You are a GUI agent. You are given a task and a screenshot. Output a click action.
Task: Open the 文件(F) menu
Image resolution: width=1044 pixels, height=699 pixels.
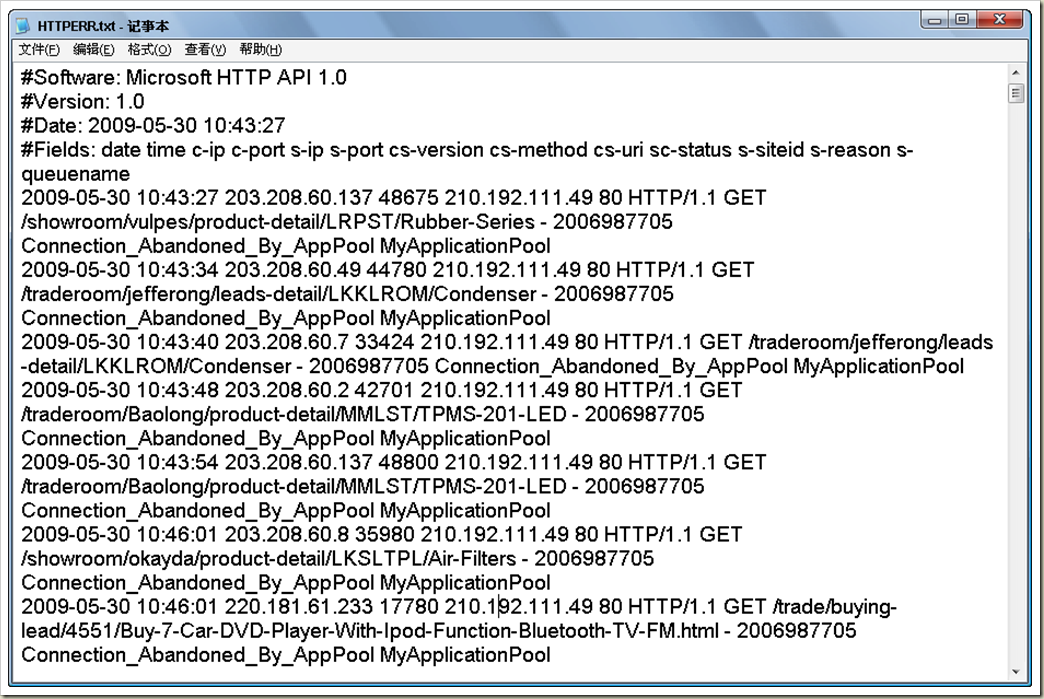[x=39, y=50]
